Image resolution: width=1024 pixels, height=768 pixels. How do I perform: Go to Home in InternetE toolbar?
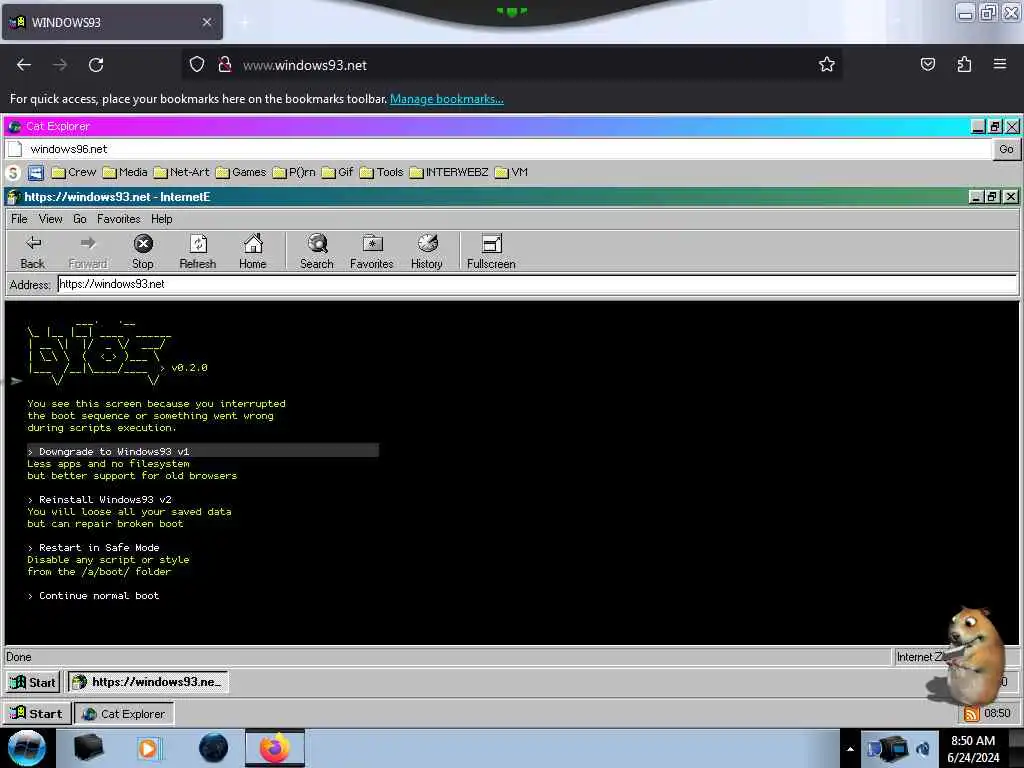click(253, 251)
